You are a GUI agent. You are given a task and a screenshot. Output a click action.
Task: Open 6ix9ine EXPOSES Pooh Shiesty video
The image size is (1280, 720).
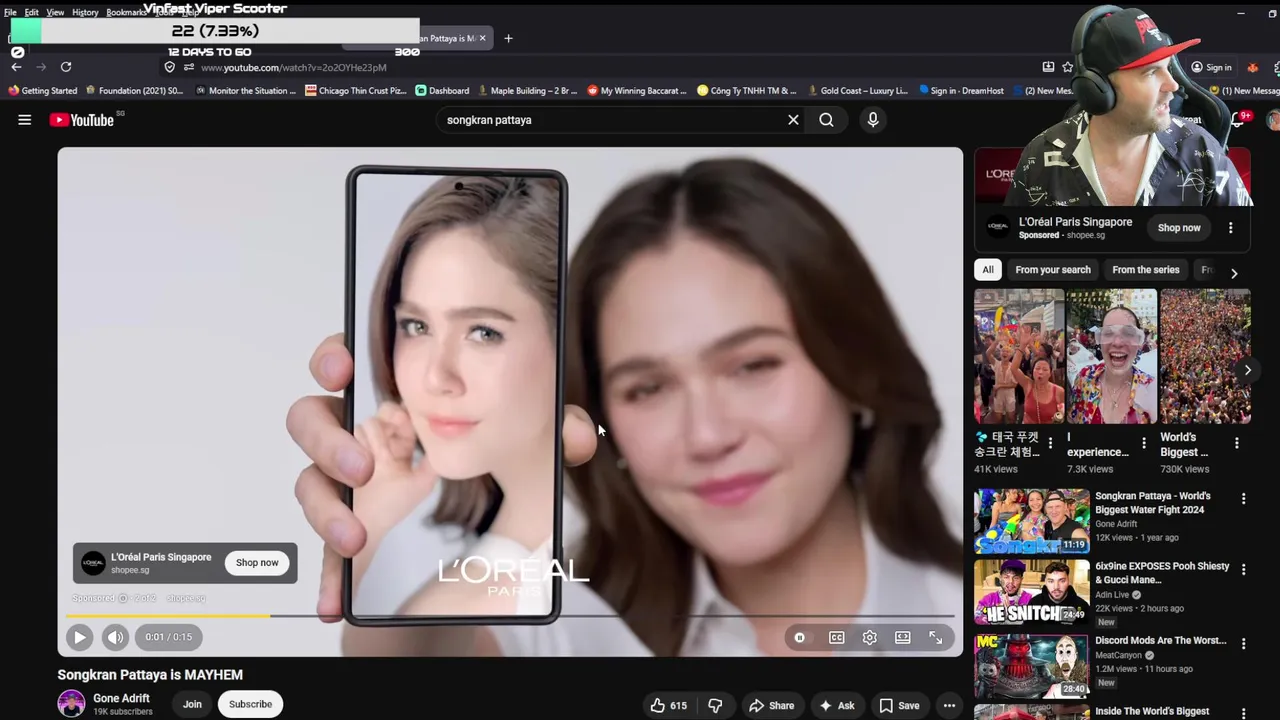(1032, 592)
